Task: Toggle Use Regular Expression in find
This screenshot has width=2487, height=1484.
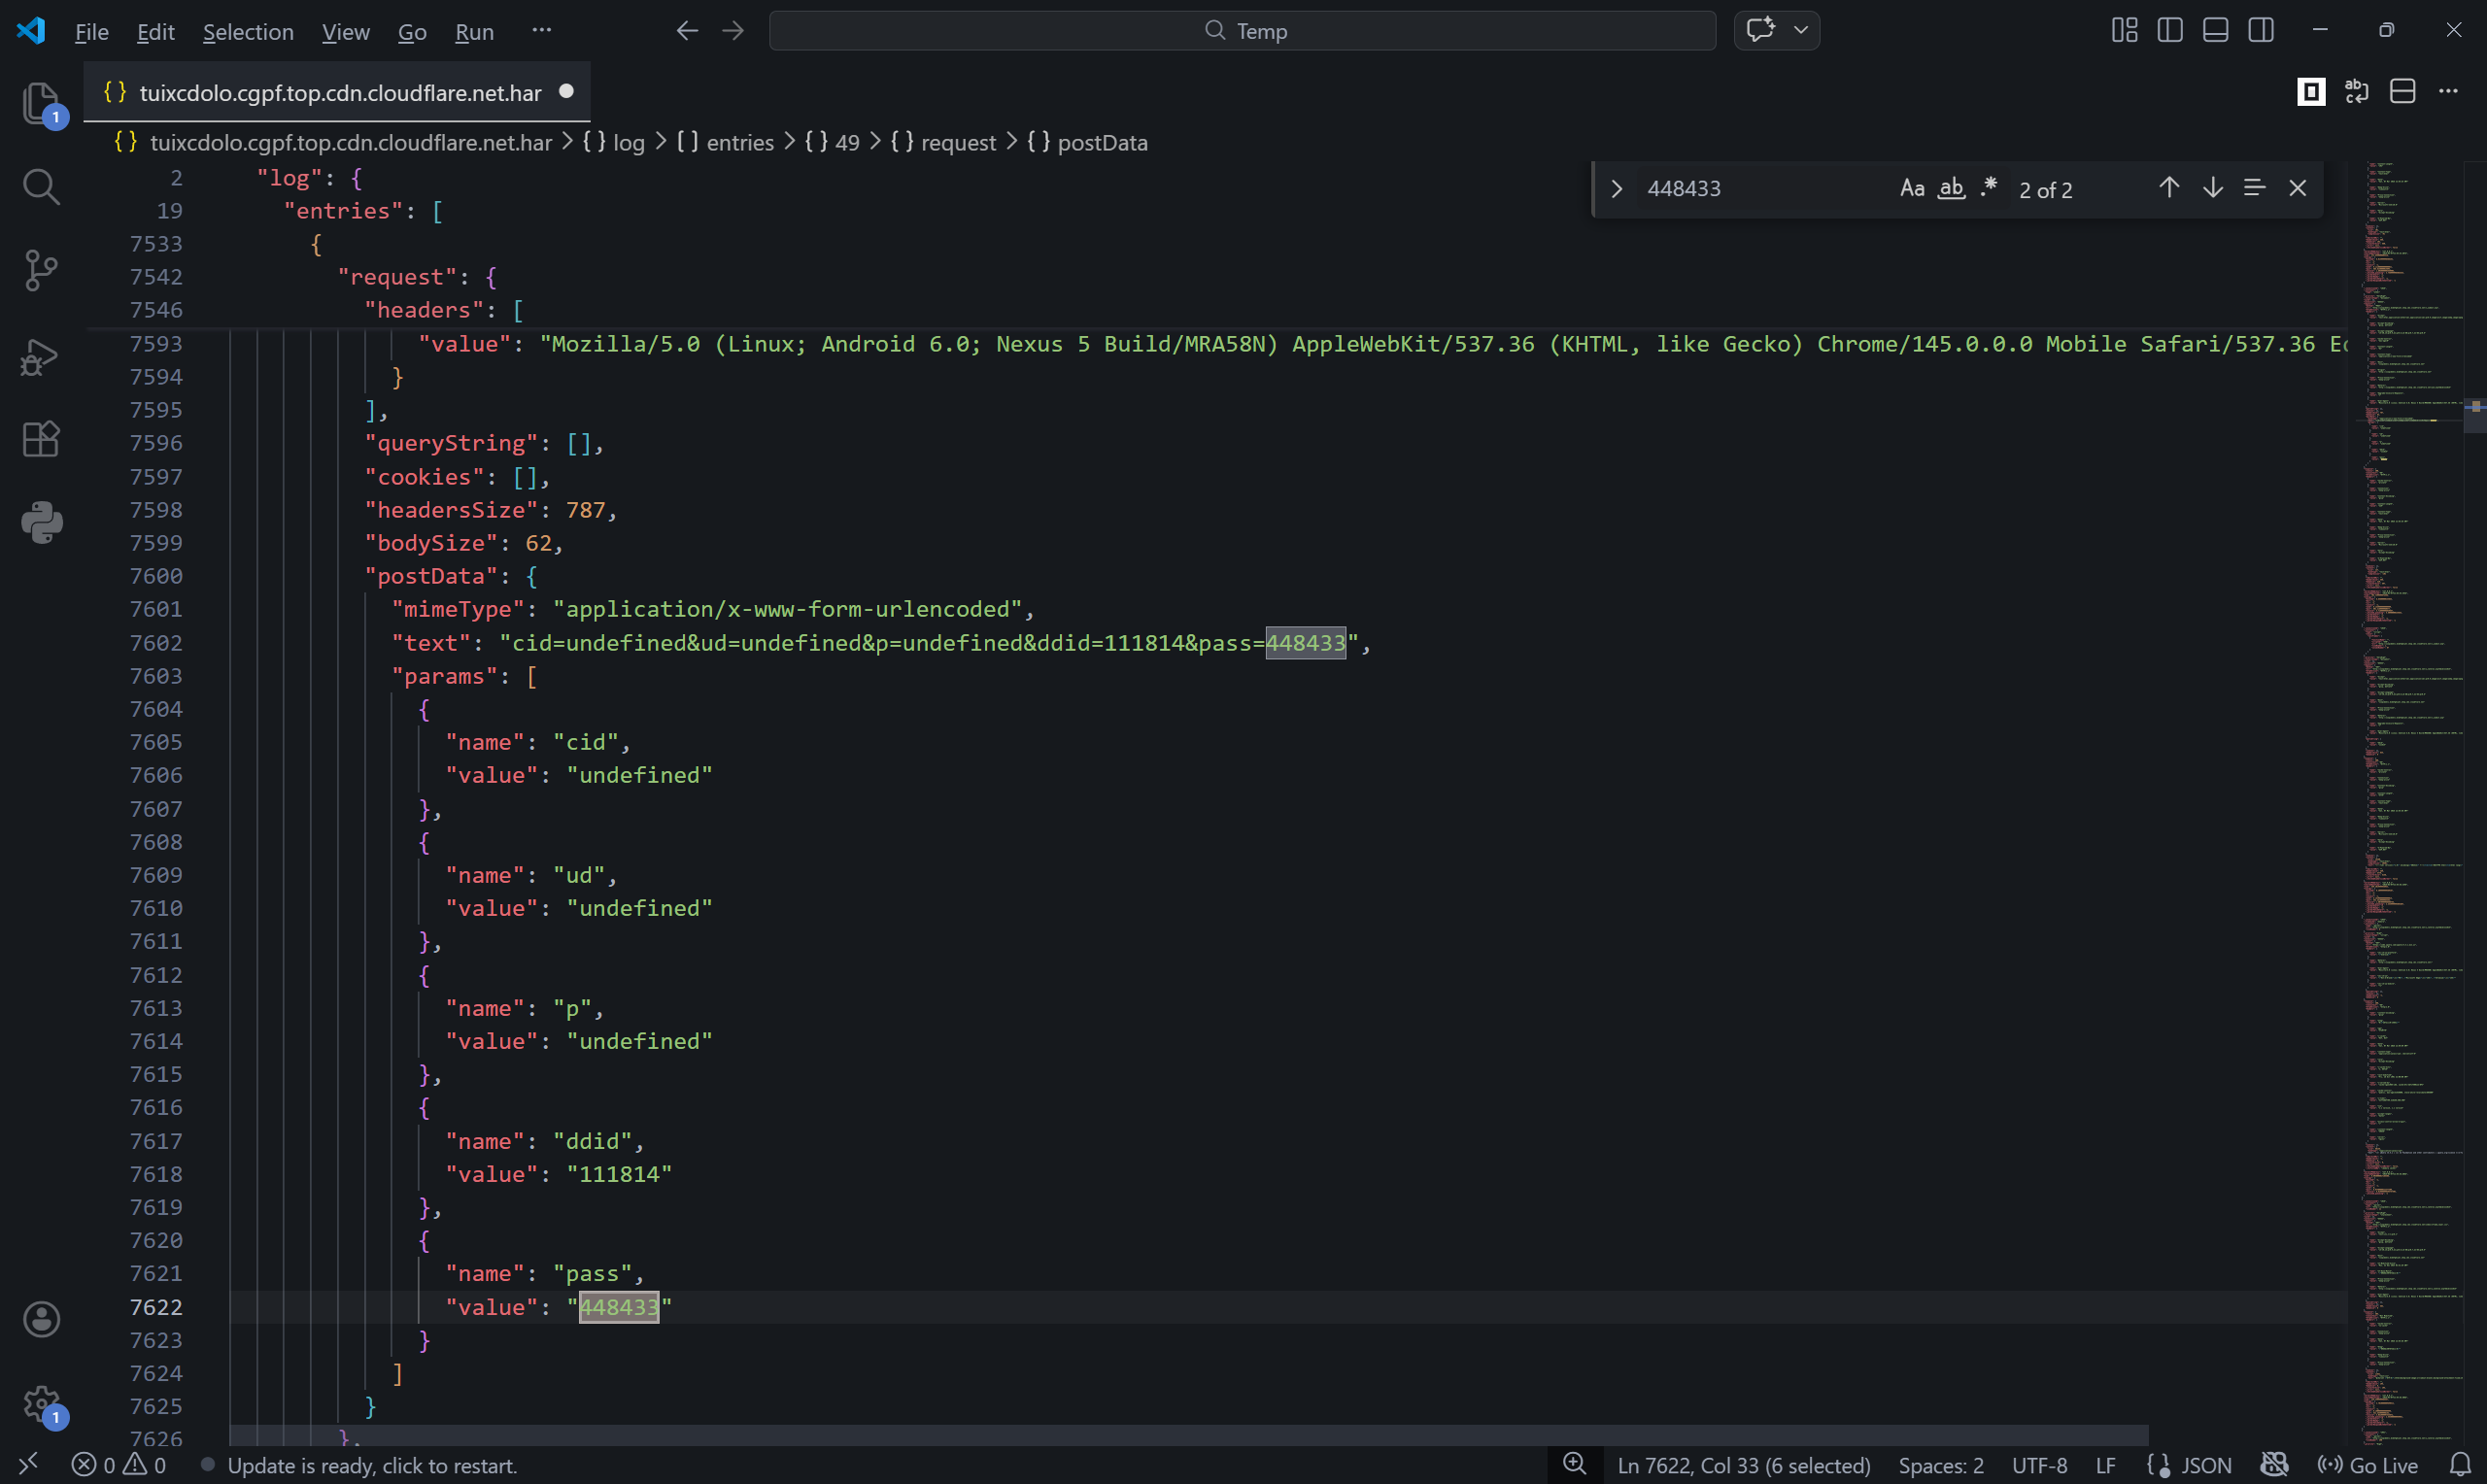Action: (x=1989, y=188)
